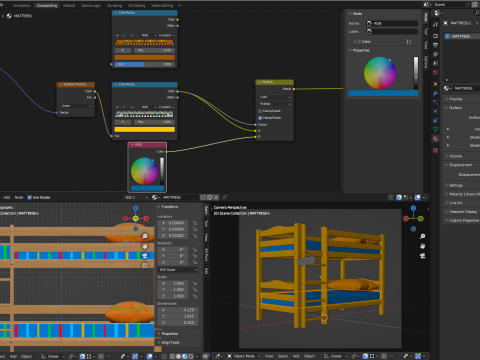Open the Game Logic workspace tab
The height and width of the screenshot is (360, 480).
pyautogui.click(x=91, y=5)
